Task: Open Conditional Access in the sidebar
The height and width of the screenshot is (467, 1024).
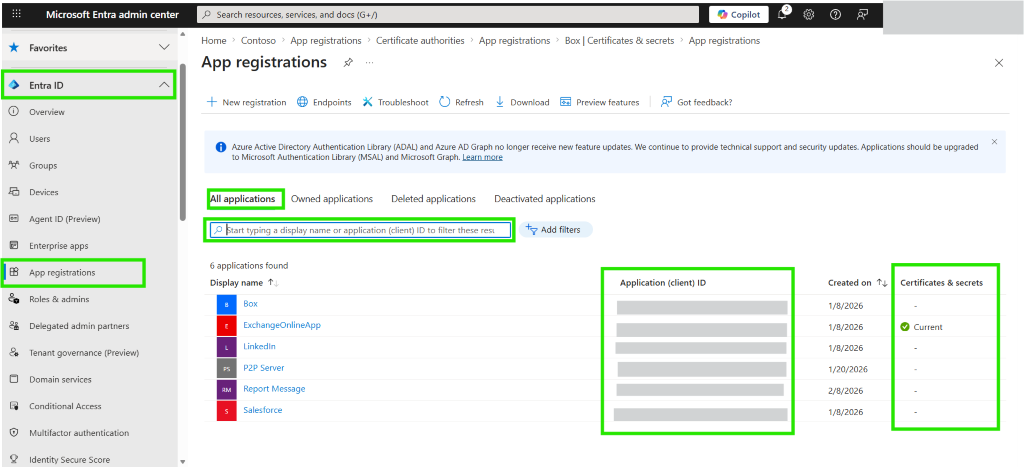Action: (65, 406)
